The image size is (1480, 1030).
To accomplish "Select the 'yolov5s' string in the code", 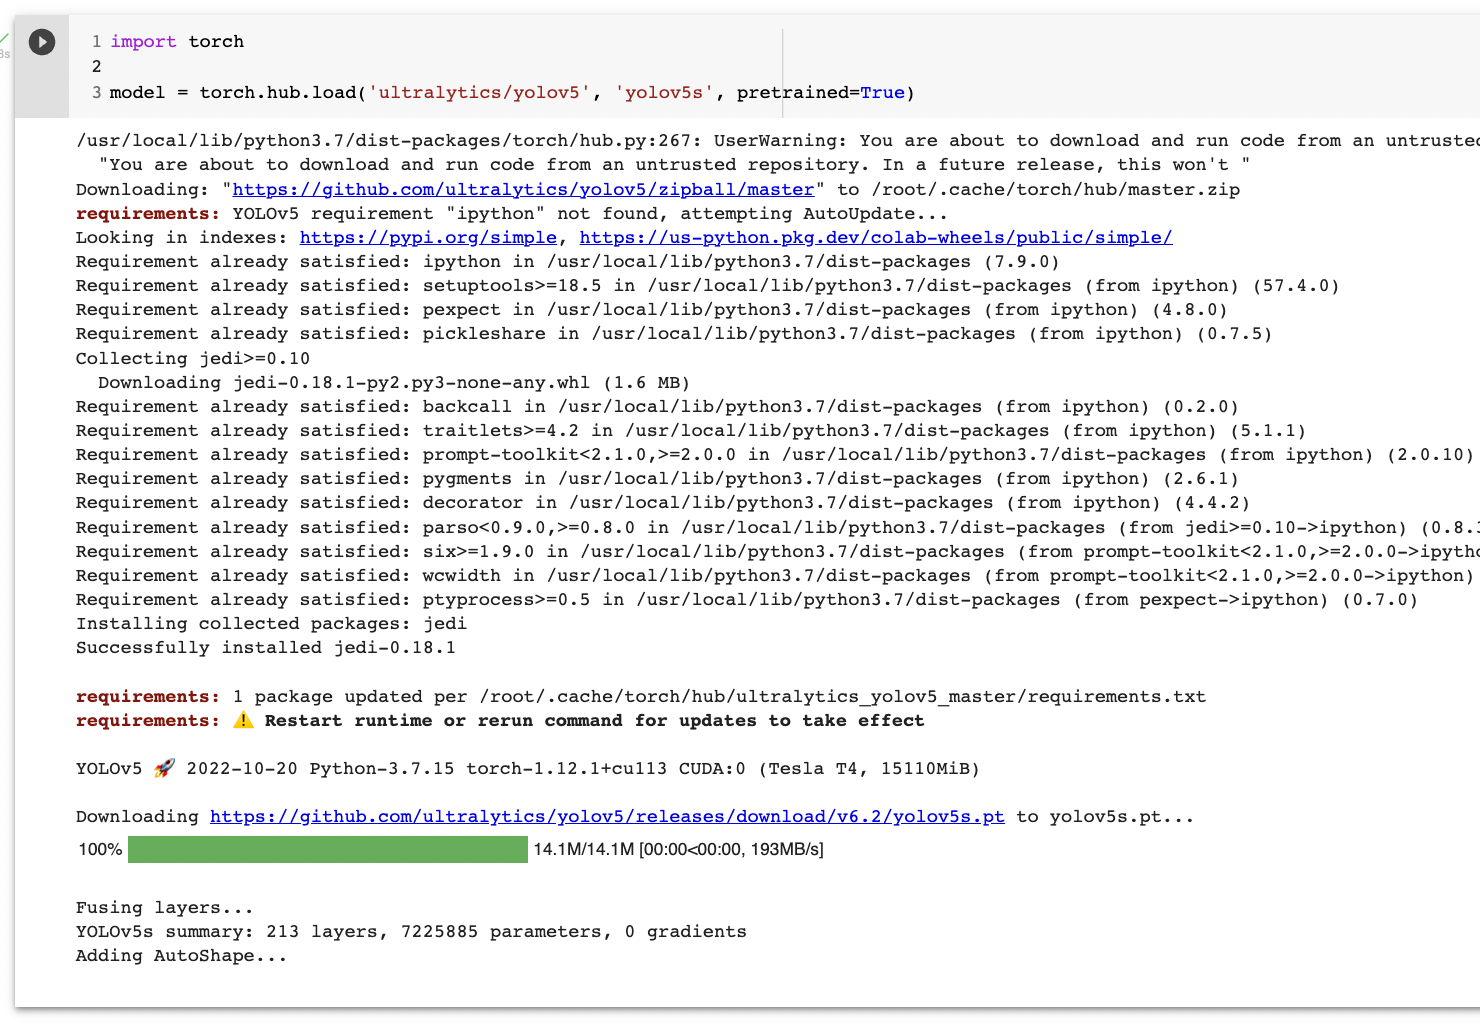I will point(663,92).
